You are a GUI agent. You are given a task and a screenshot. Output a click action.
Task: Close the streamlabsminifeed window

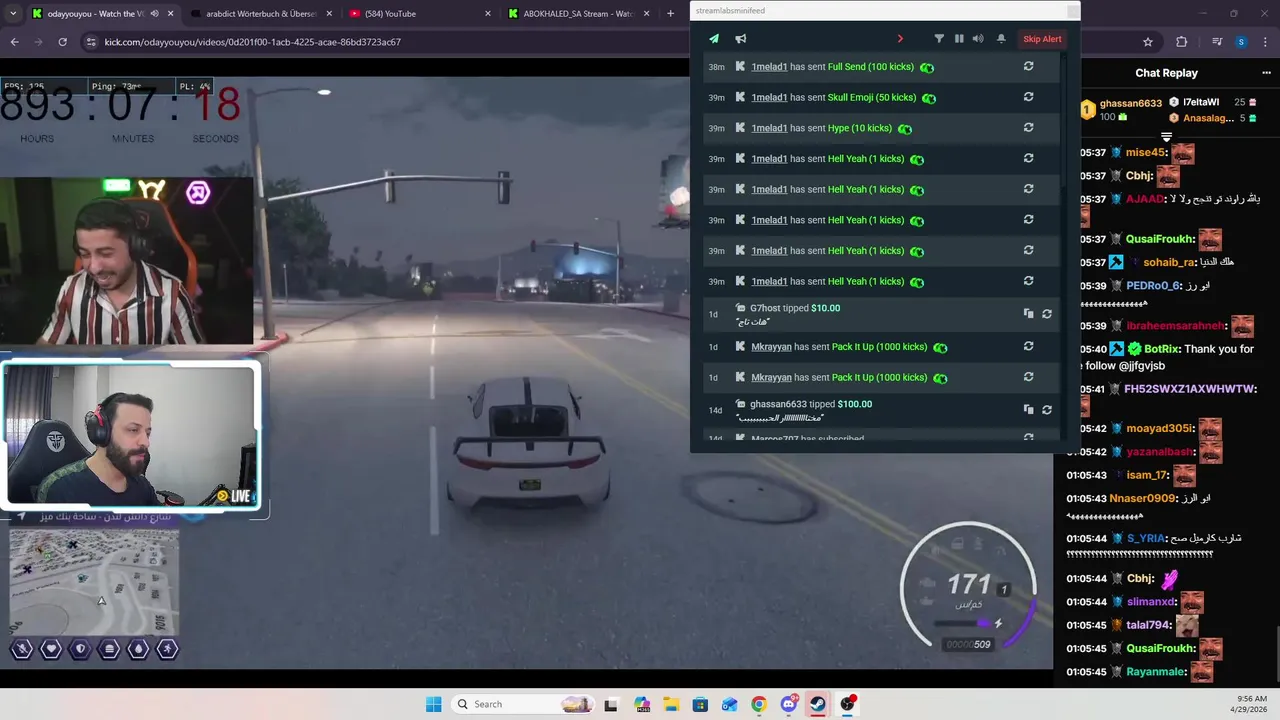(1073, 11)
